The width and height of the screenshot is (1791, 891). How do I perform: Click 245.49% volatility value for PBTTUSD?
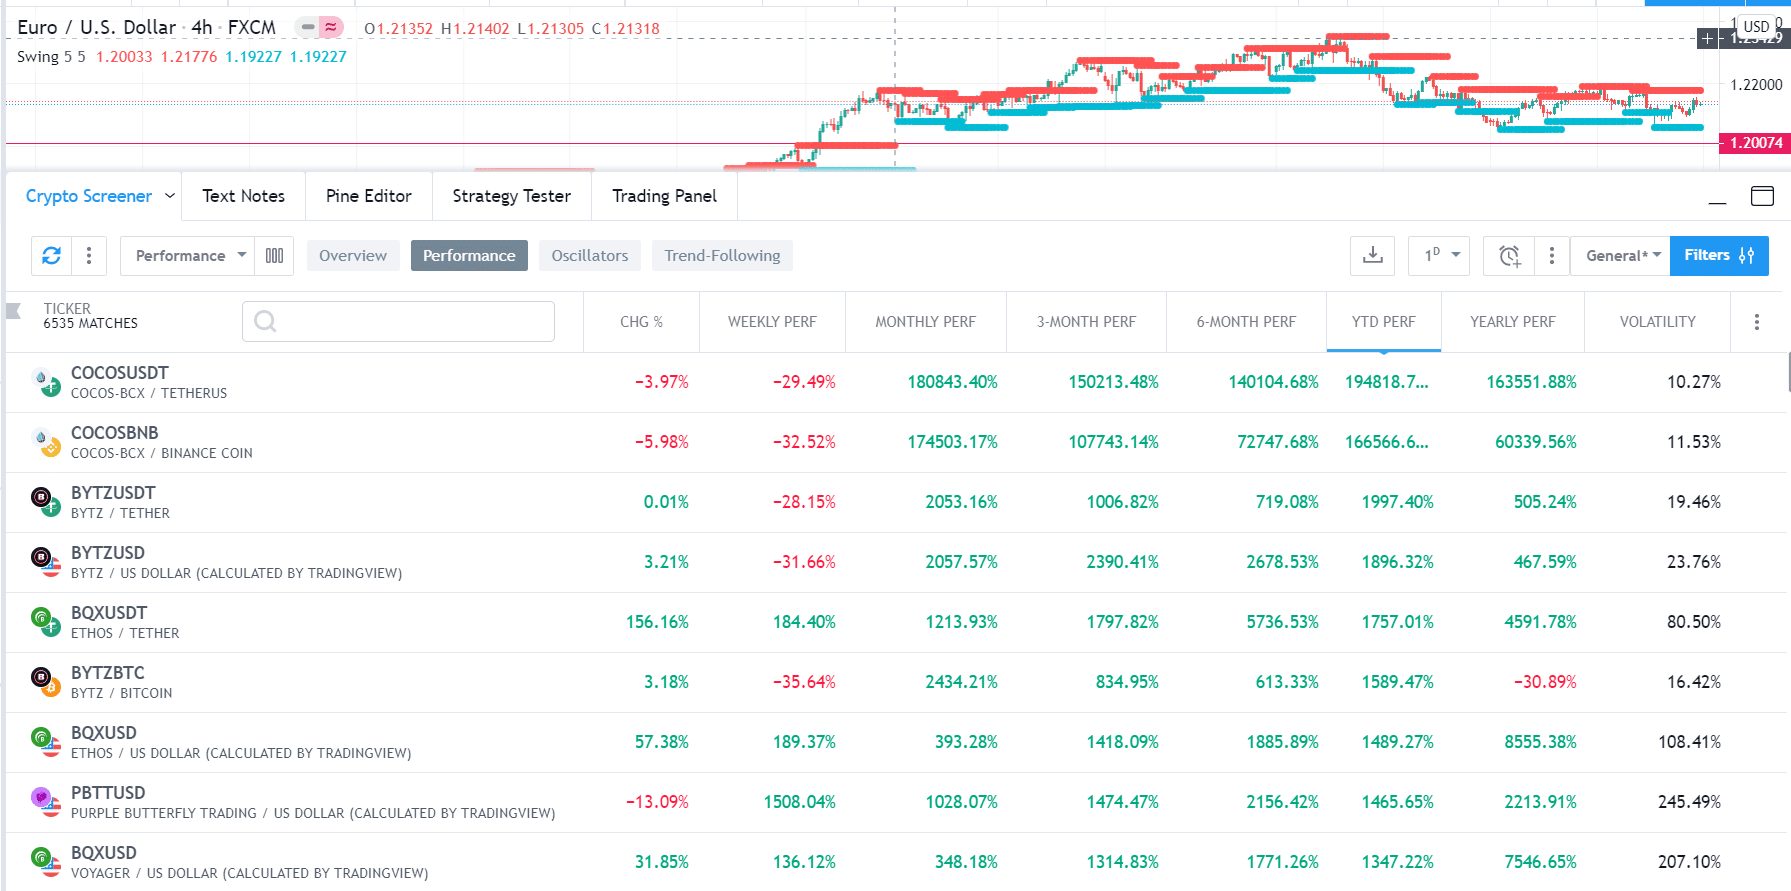[x=1689, y=802]
